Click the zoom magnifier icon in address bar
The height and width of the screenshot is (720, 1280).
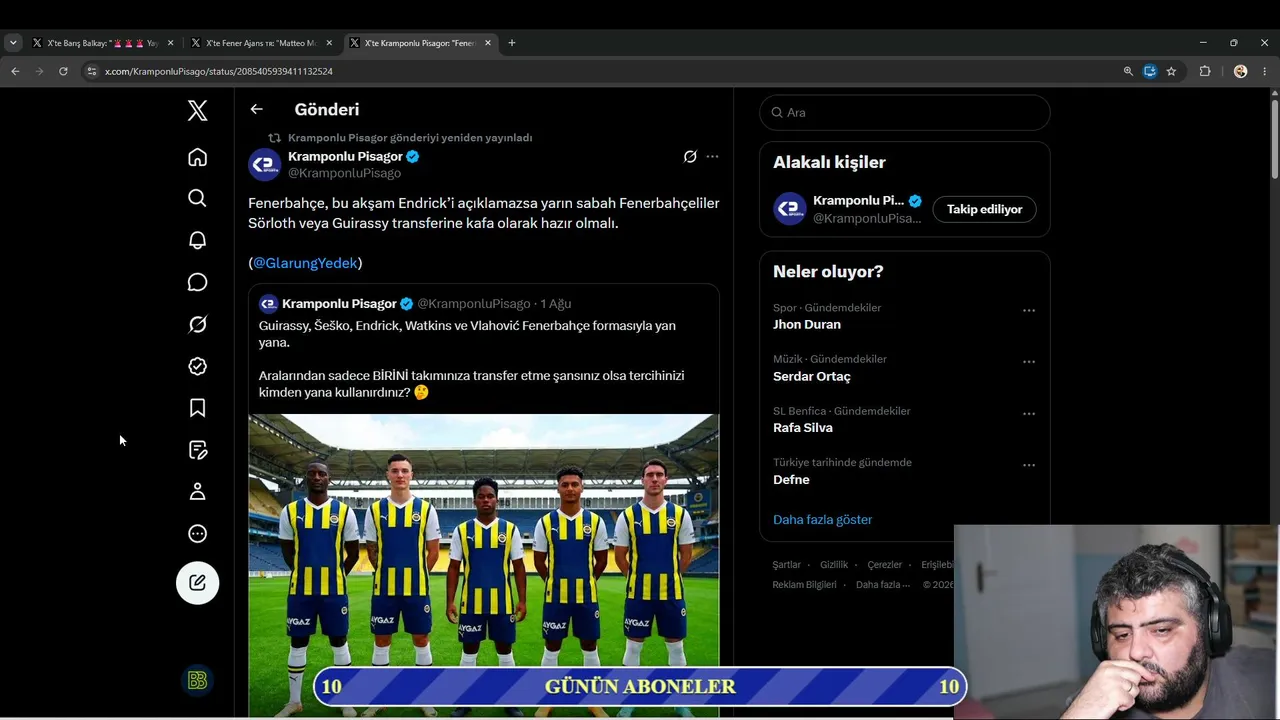point(1128,71)
